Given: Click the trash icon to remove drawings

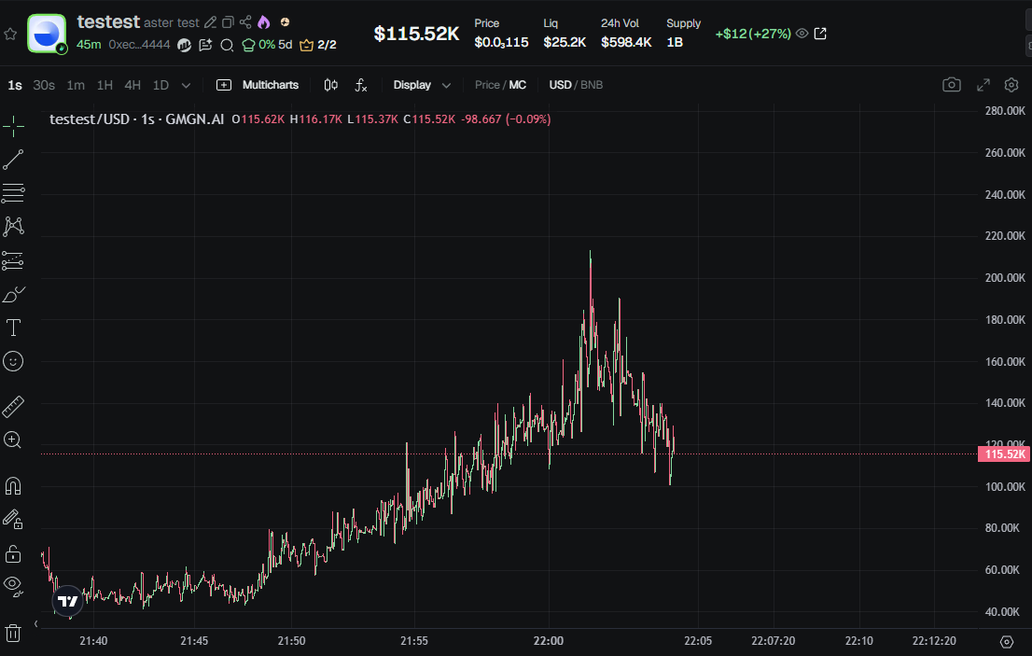Looking at the screenshot, I should [x=13, y=632].
